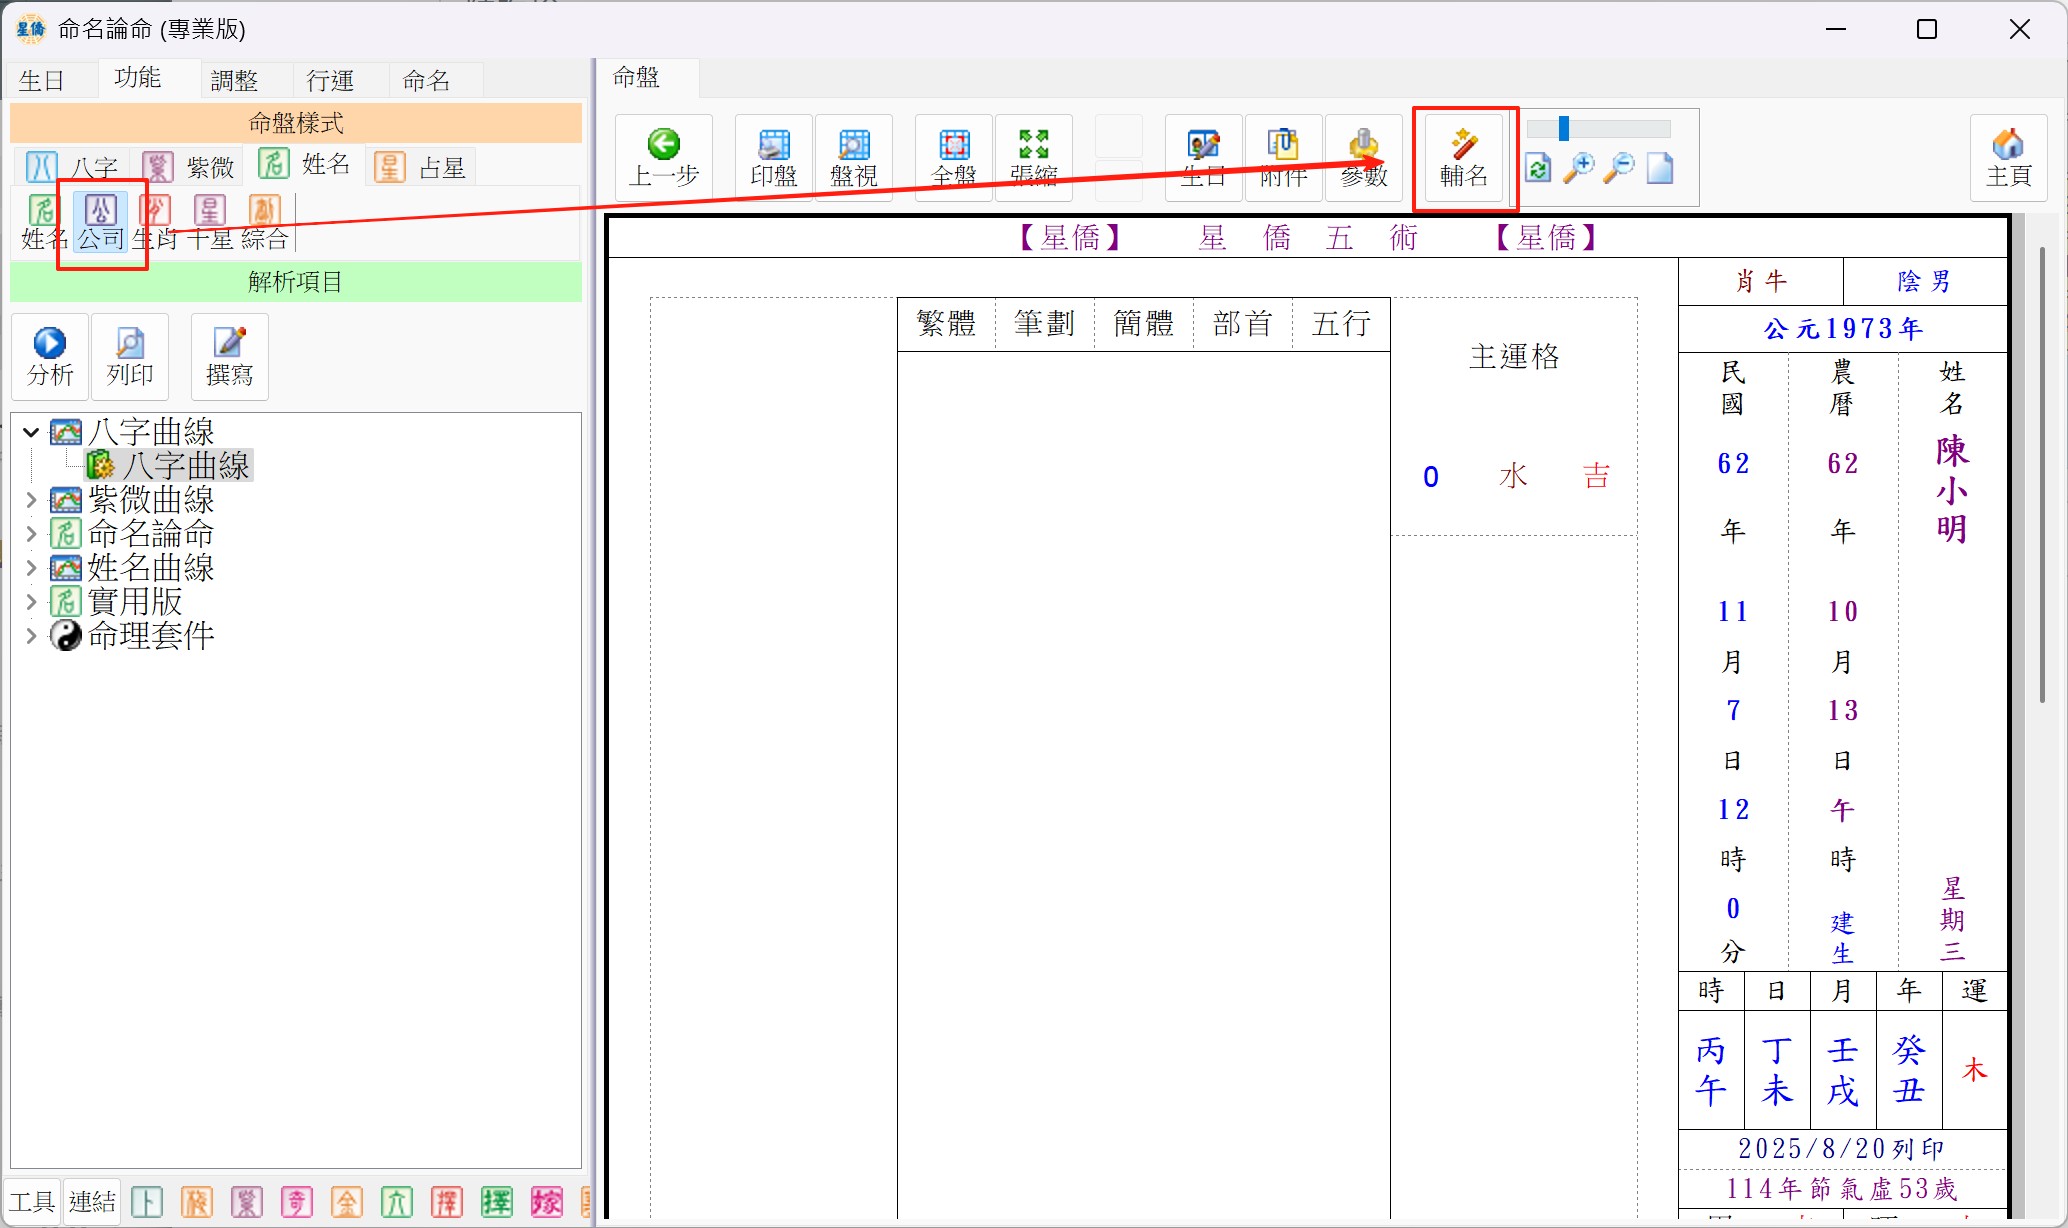Click the 輔名 magic wand button

[x=1464, y=158]
